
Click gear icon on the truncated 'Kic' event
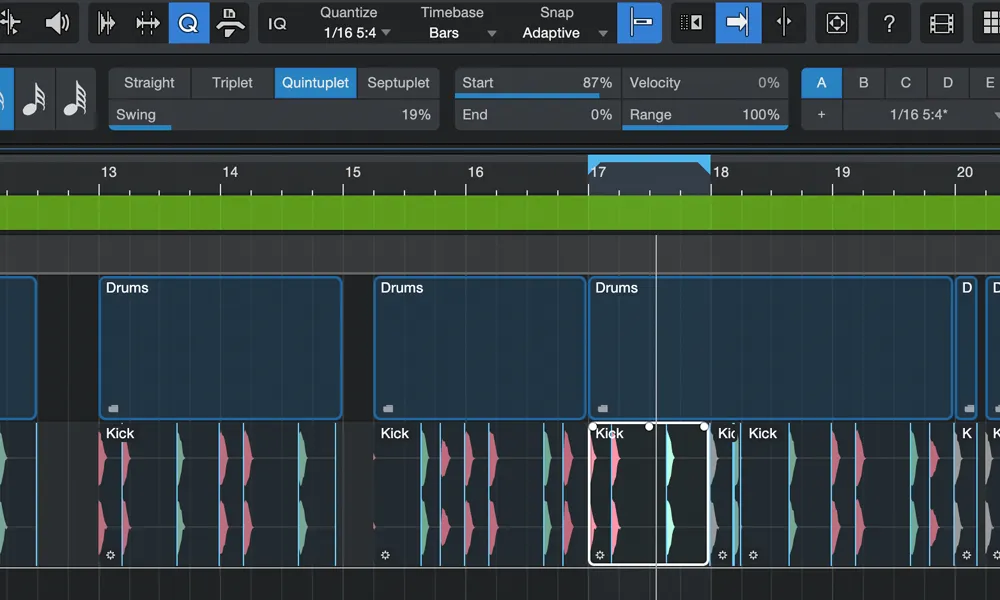tap(723, 555)
